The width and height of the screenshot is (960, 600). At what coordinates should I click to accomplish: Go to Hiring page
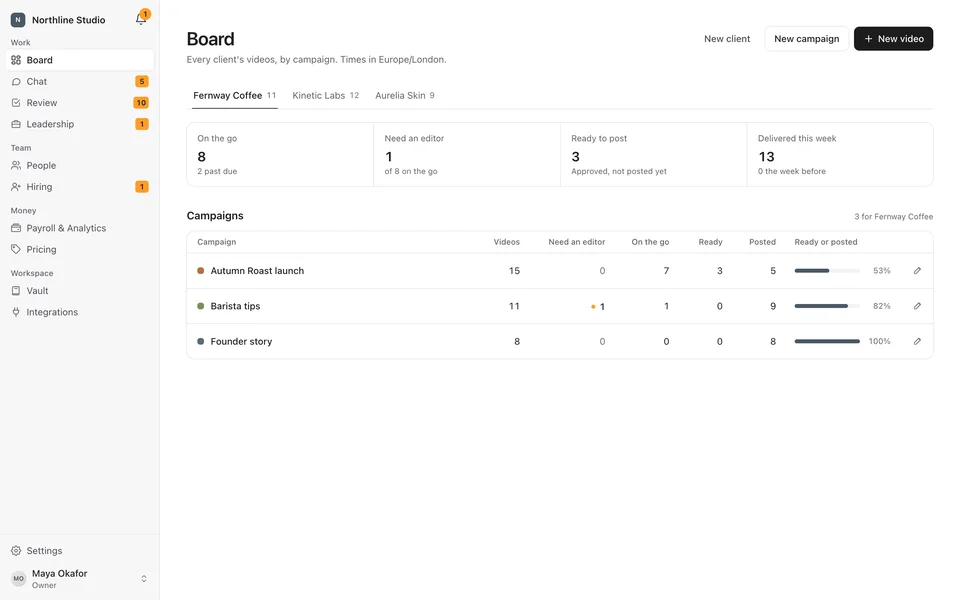pyautogui.click(x=80, y=187)
